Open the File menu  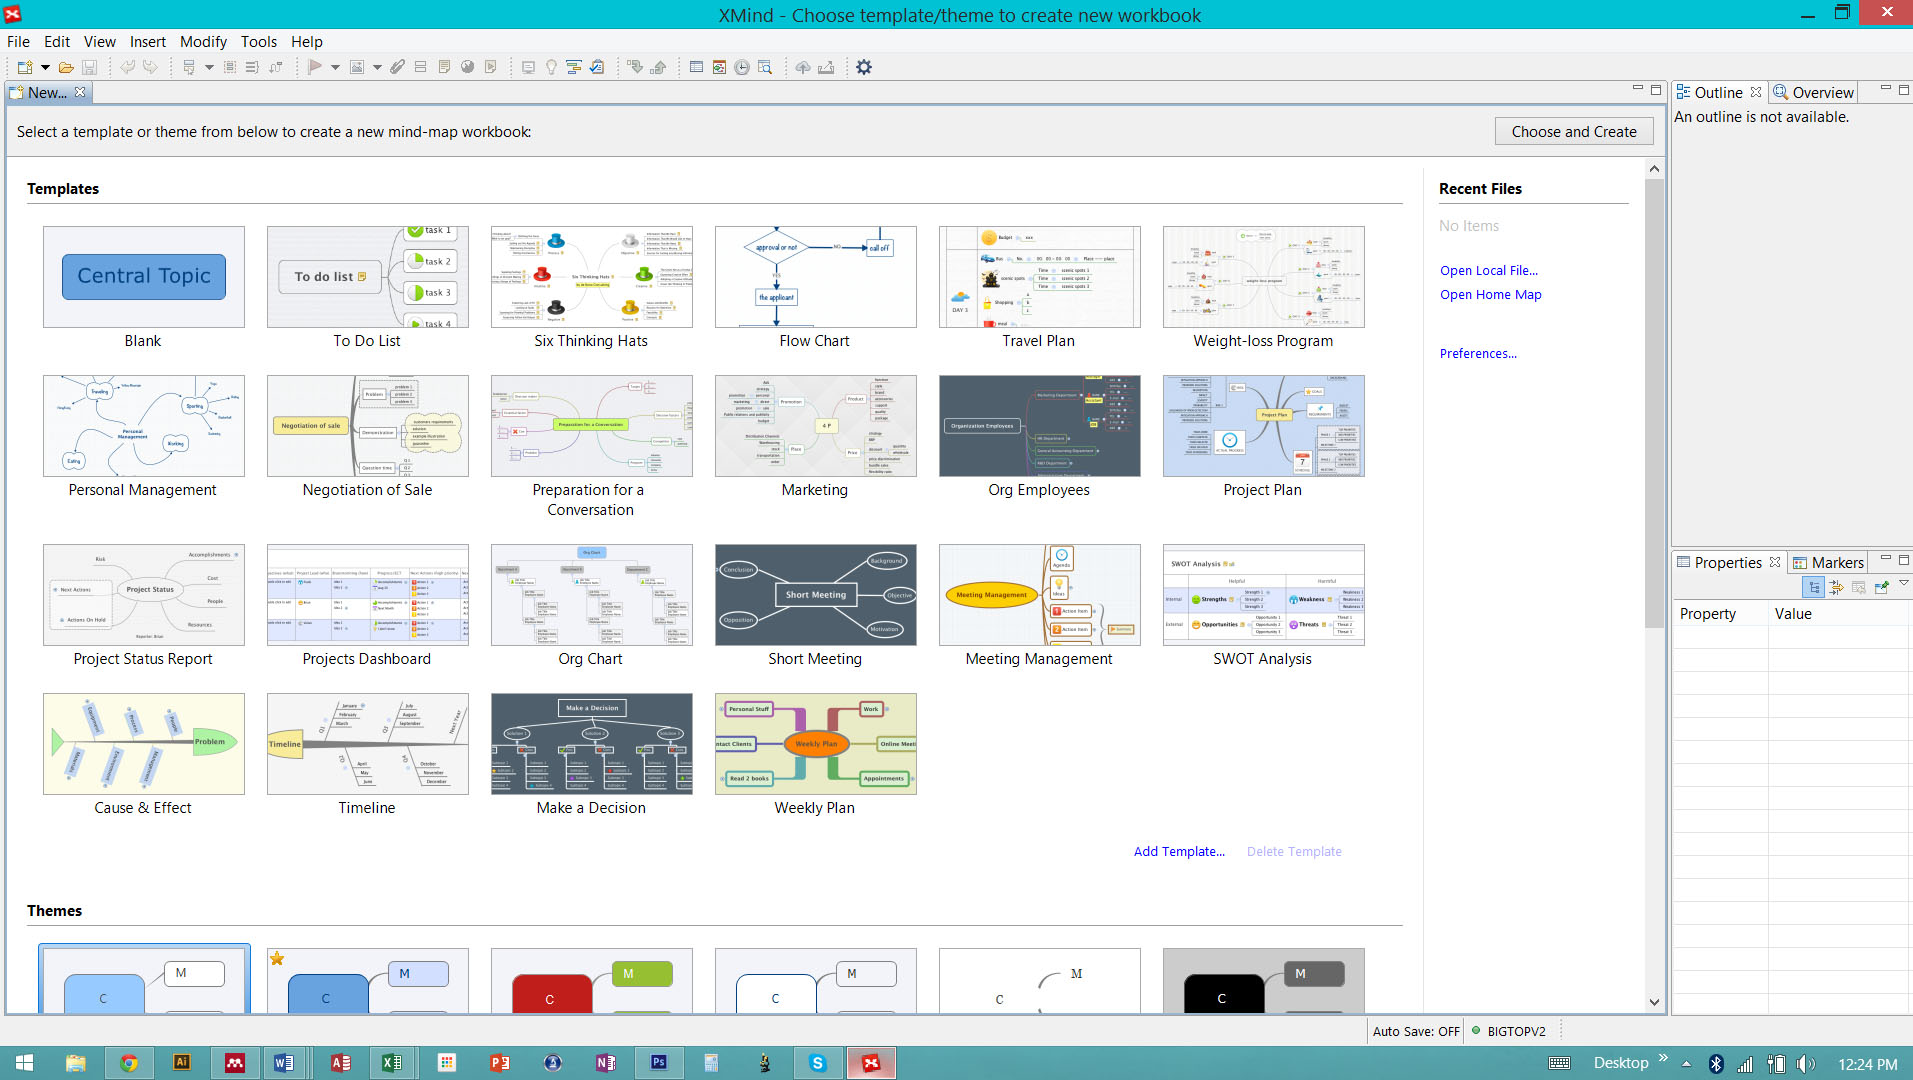coord(18,41)
